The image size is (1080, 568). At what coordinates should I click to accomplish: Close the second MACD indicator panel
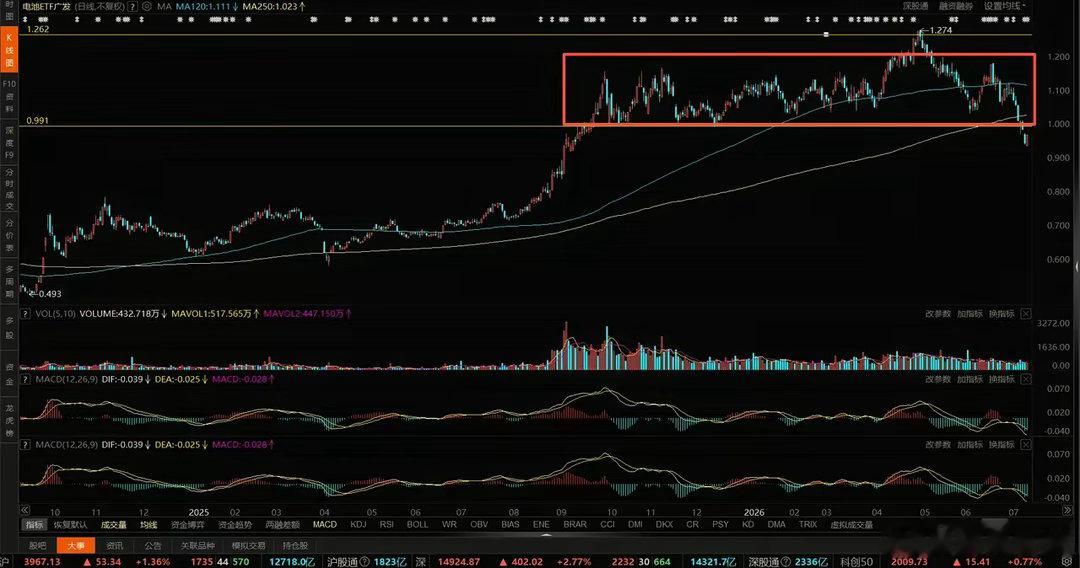point(1026,445)
